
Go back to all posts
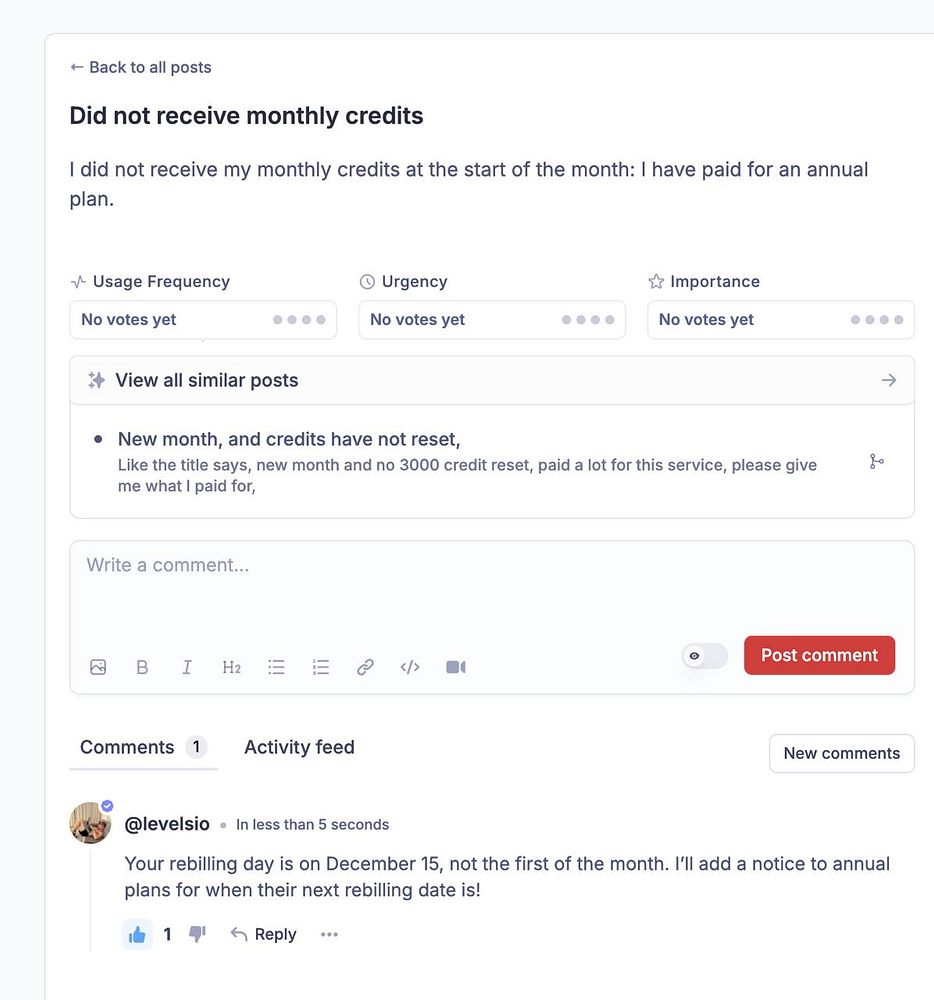click(x=140, y=67)
